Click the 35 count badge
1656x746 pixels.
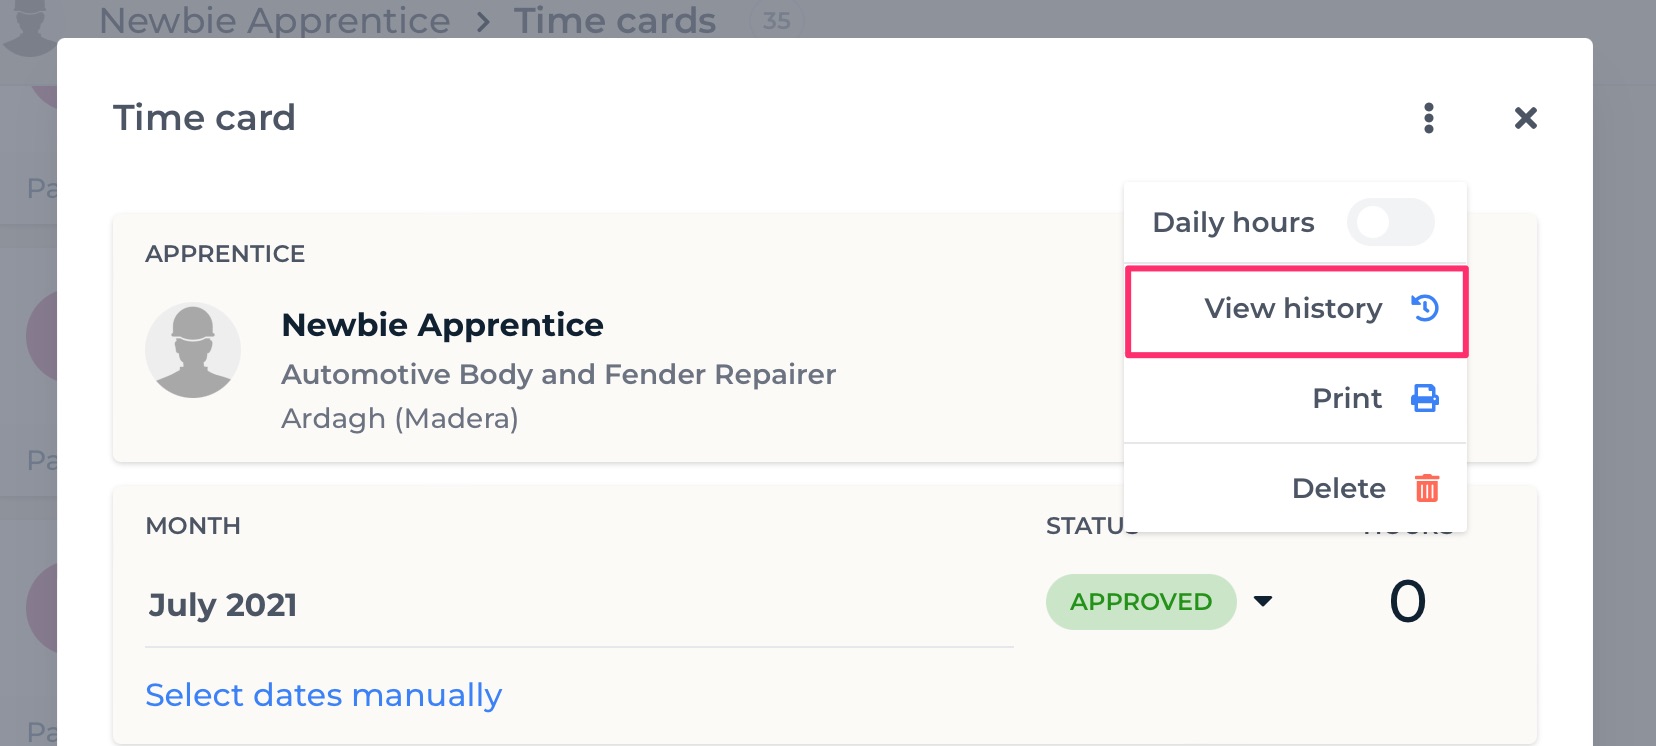(776, 21)
